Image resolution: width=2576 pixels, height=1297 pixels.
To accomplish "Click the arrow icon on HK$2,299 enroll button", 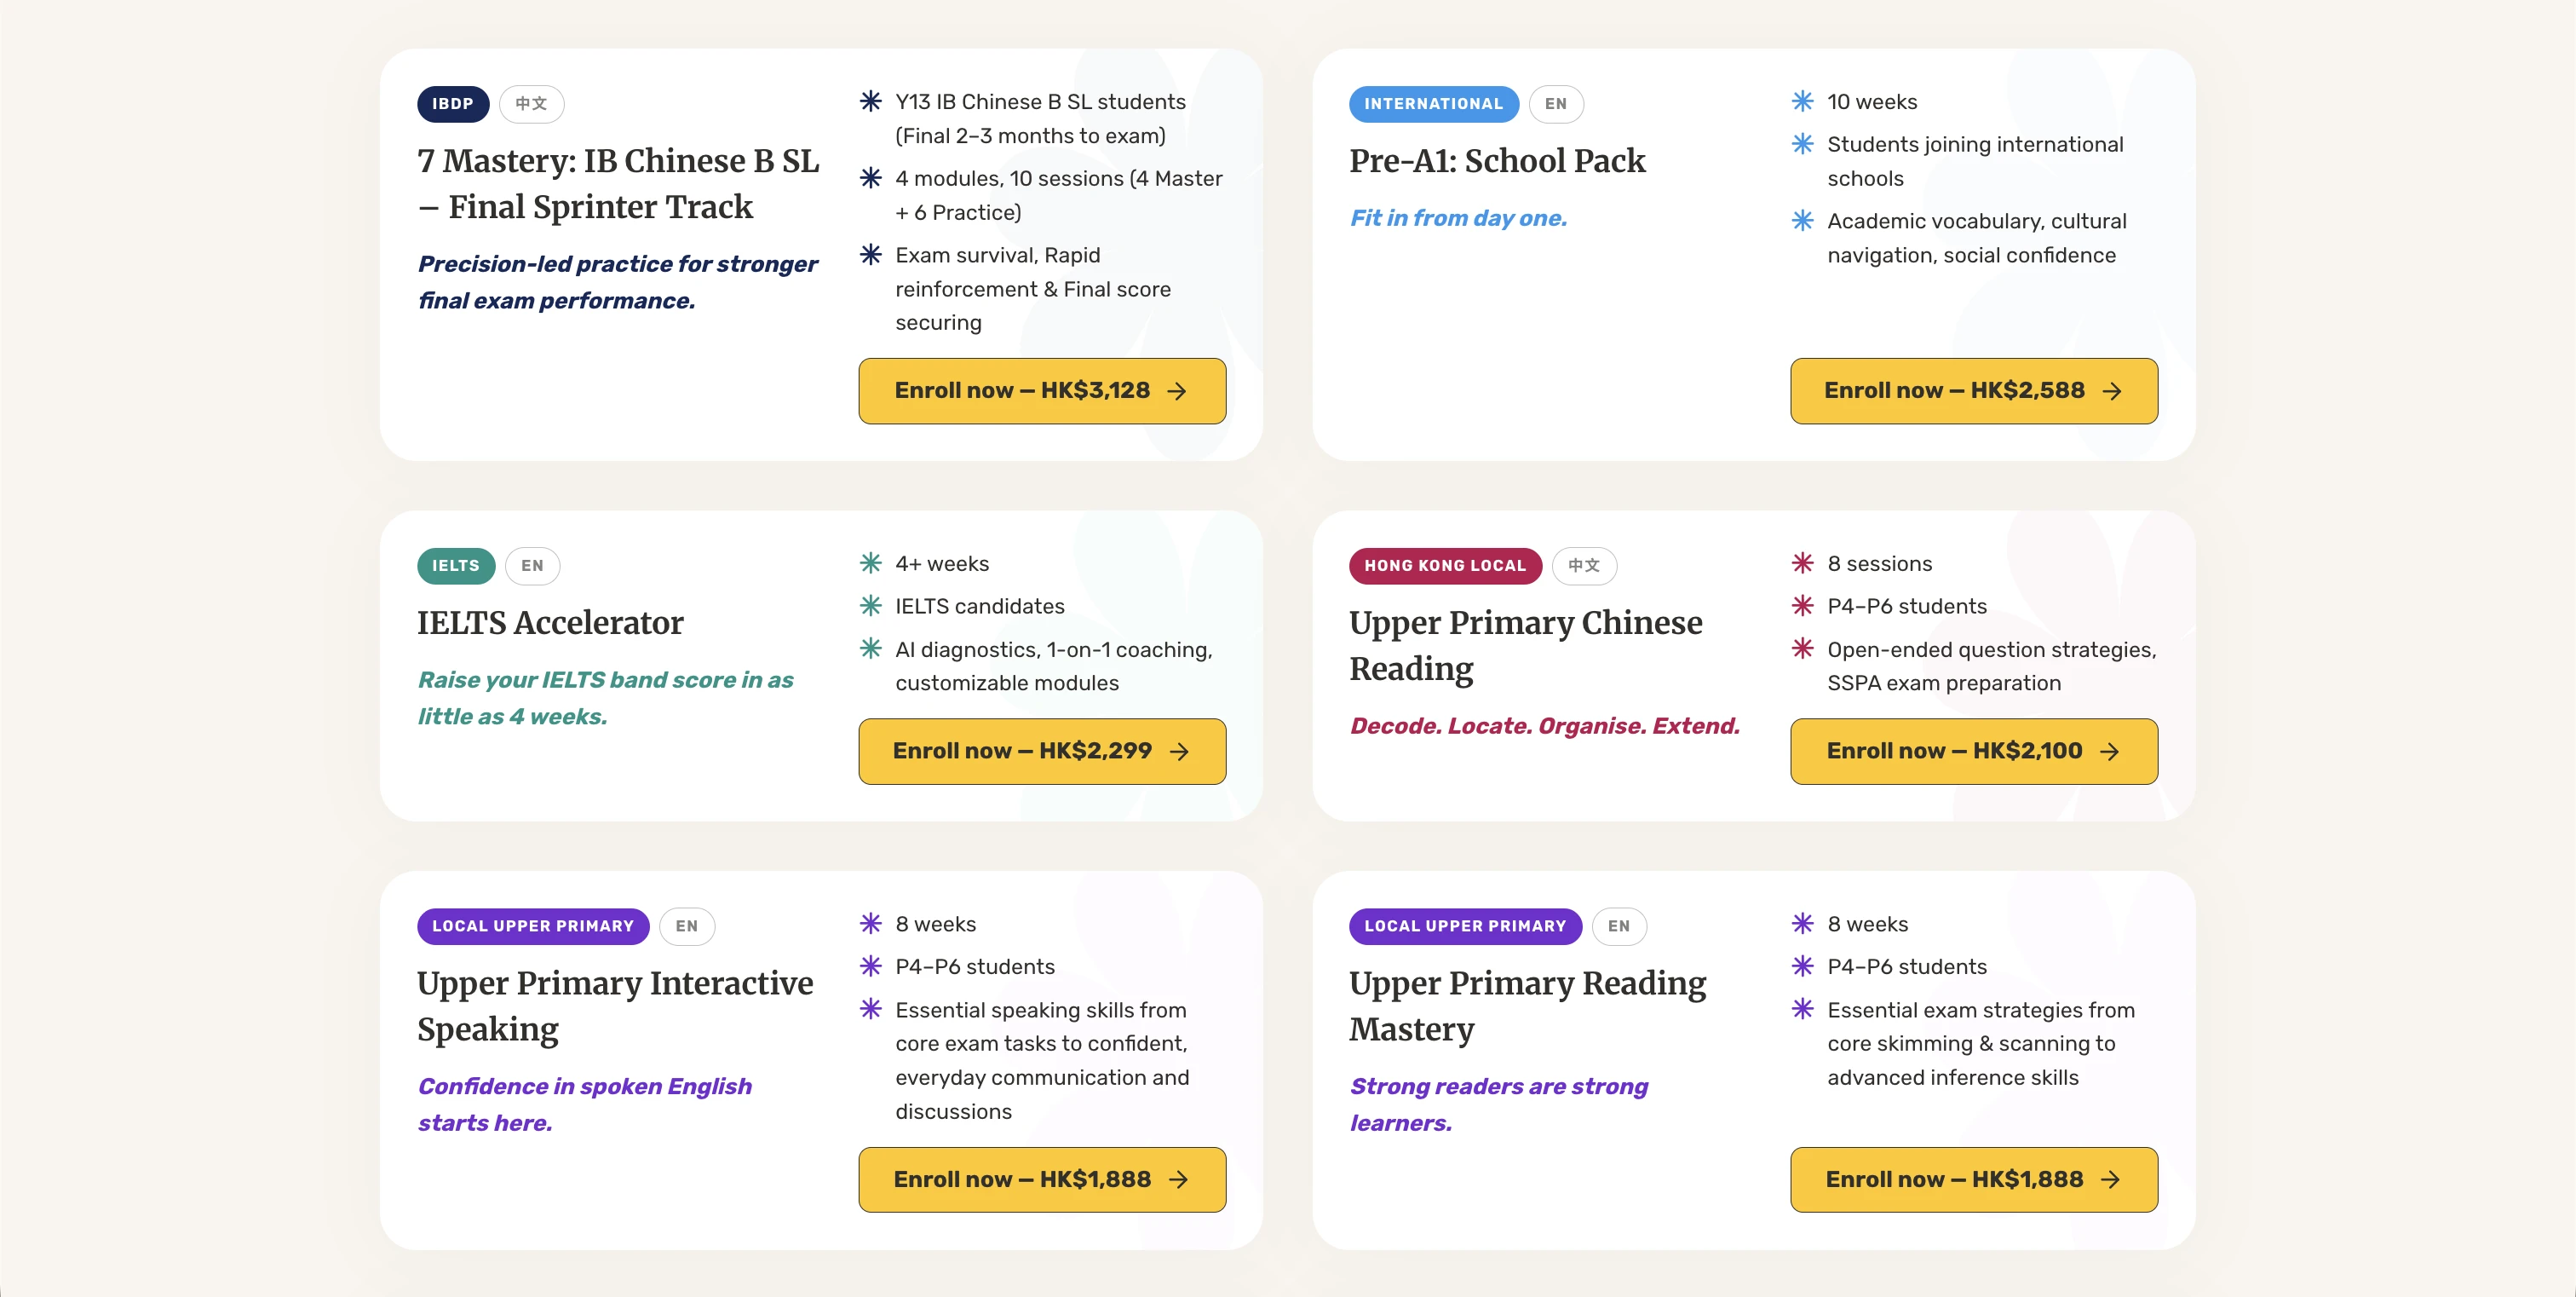I will click(1180, 751).
